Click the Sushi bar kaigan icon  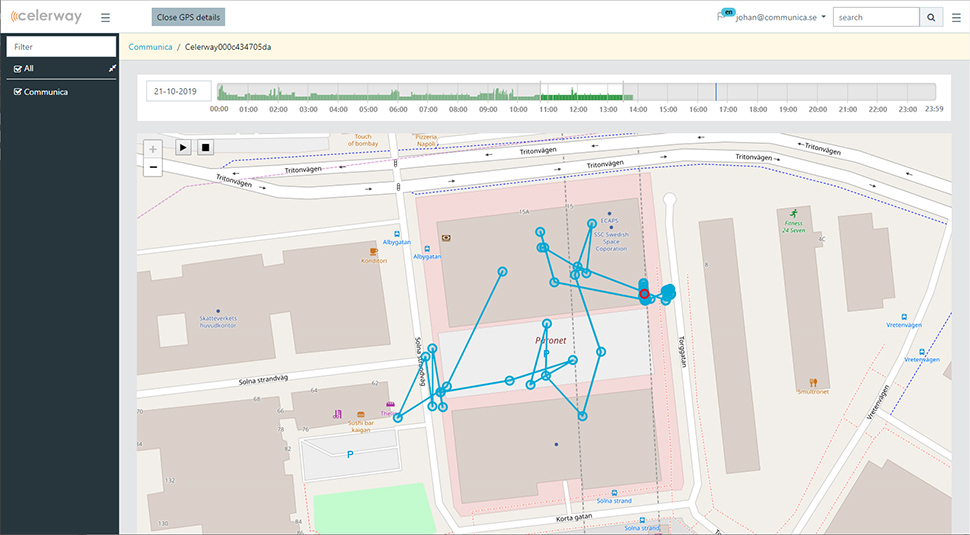pos(361,414)
